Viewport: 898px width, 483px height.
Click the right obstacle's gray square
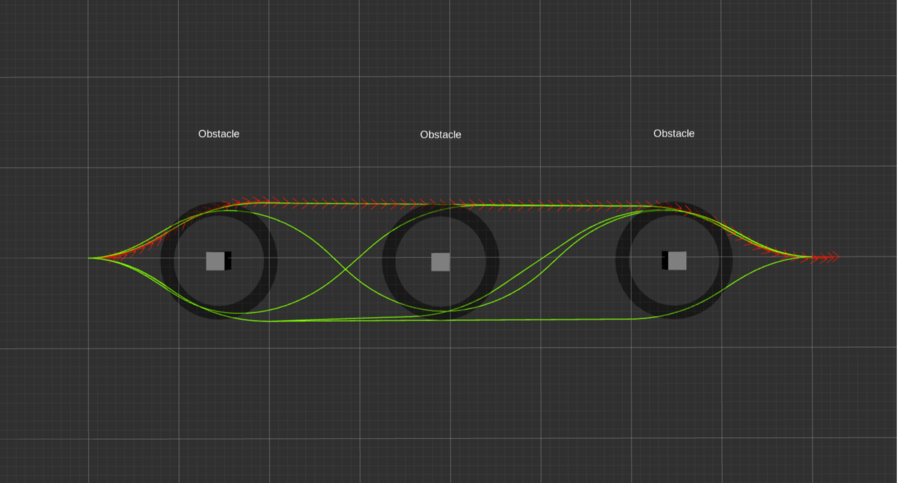[677, 261]
